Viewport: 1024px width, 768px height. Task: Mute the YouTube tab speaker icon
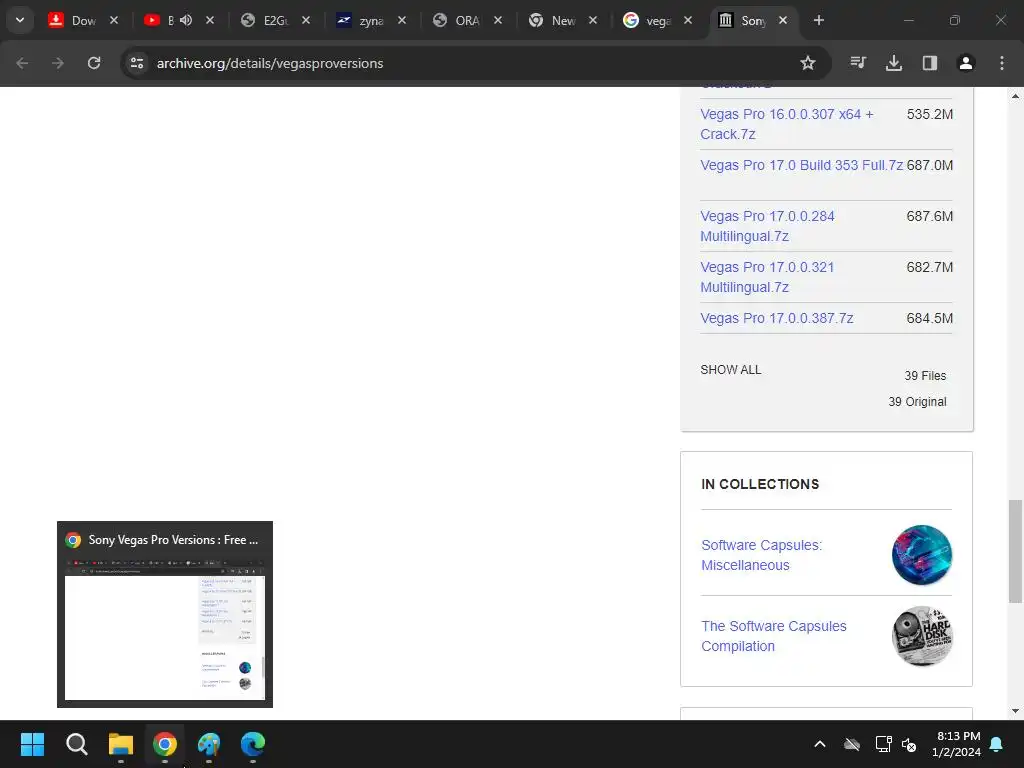(186, 20)
